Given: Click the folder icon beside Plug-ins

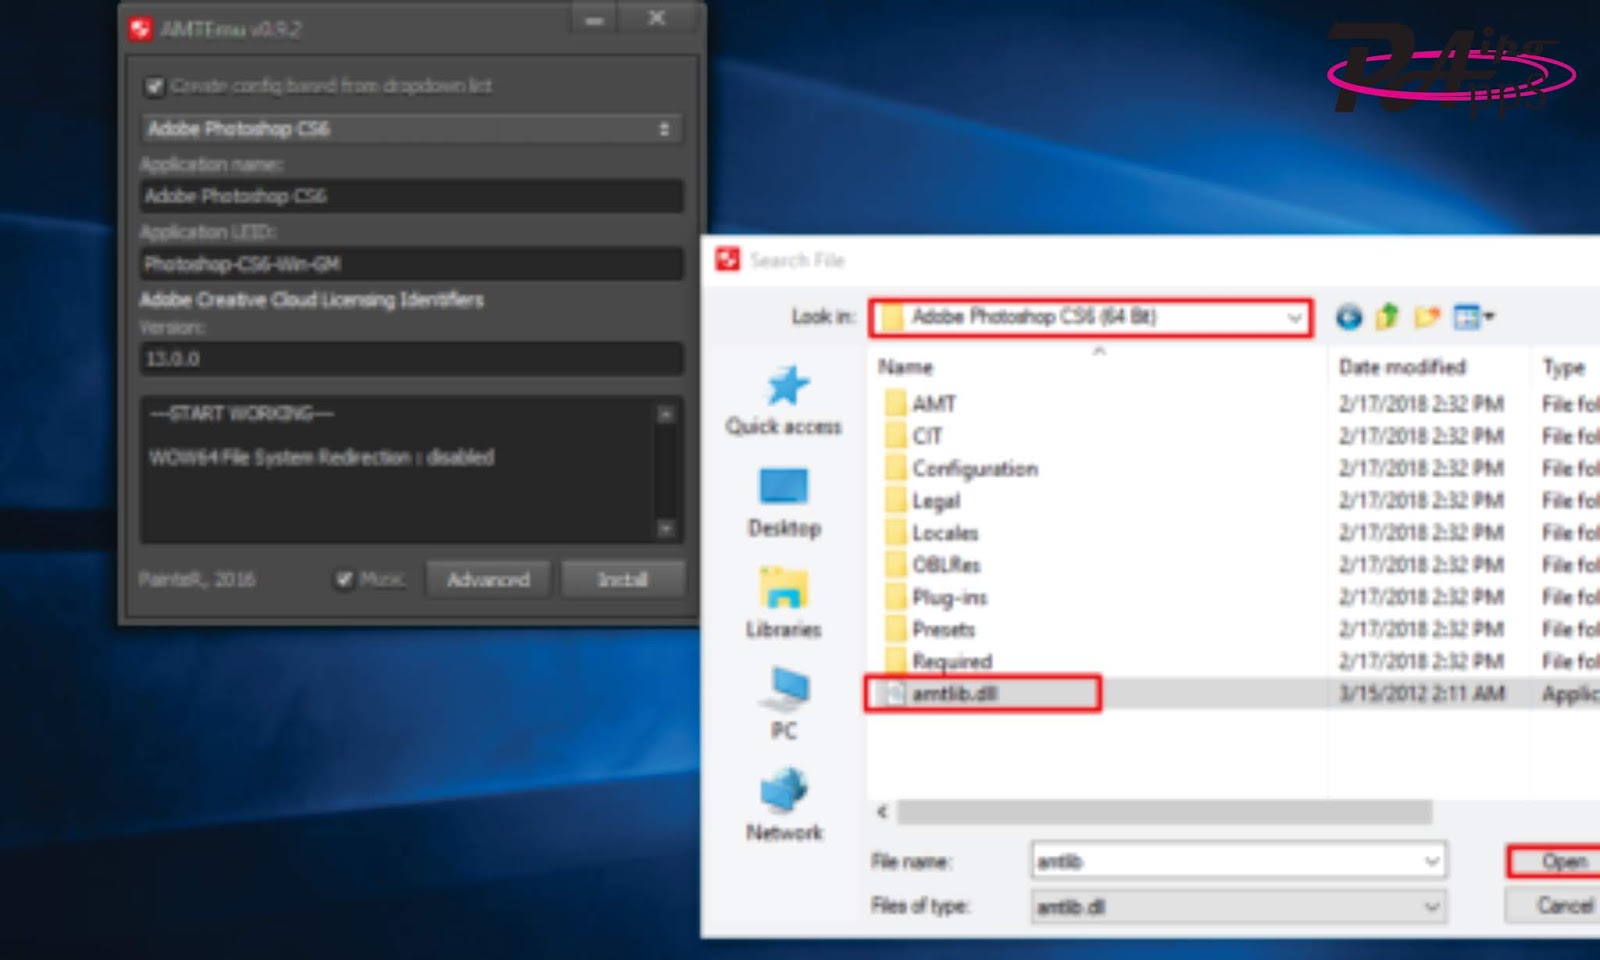Looking at the screenshot, I should (895, 597).
